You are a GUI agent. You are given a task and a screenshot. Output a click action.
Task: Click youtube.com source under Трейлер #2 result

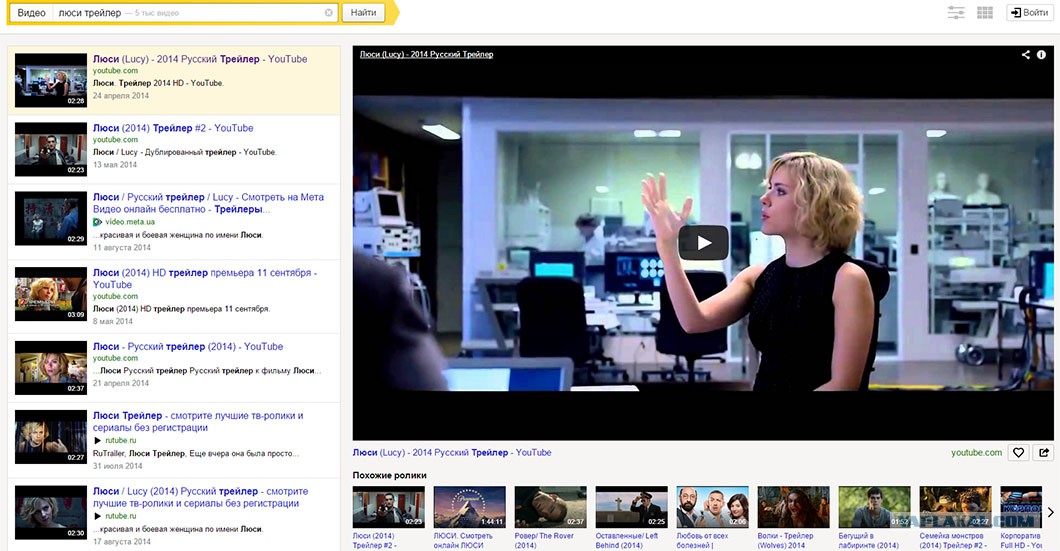click(x=115, y=140)
